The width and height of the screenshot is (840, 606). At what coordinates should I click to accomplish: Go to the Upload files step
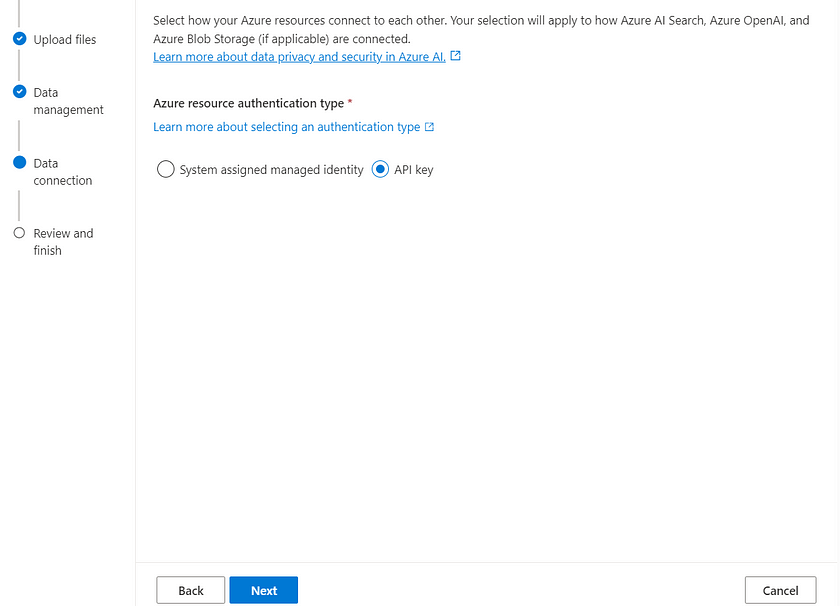click(65, 40)
